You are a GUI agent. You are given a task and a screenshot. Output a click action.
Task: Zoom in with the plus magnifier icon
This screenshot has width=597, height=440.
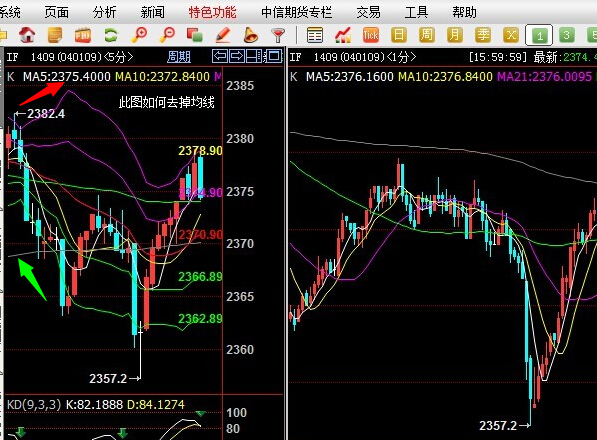point(139,35)
